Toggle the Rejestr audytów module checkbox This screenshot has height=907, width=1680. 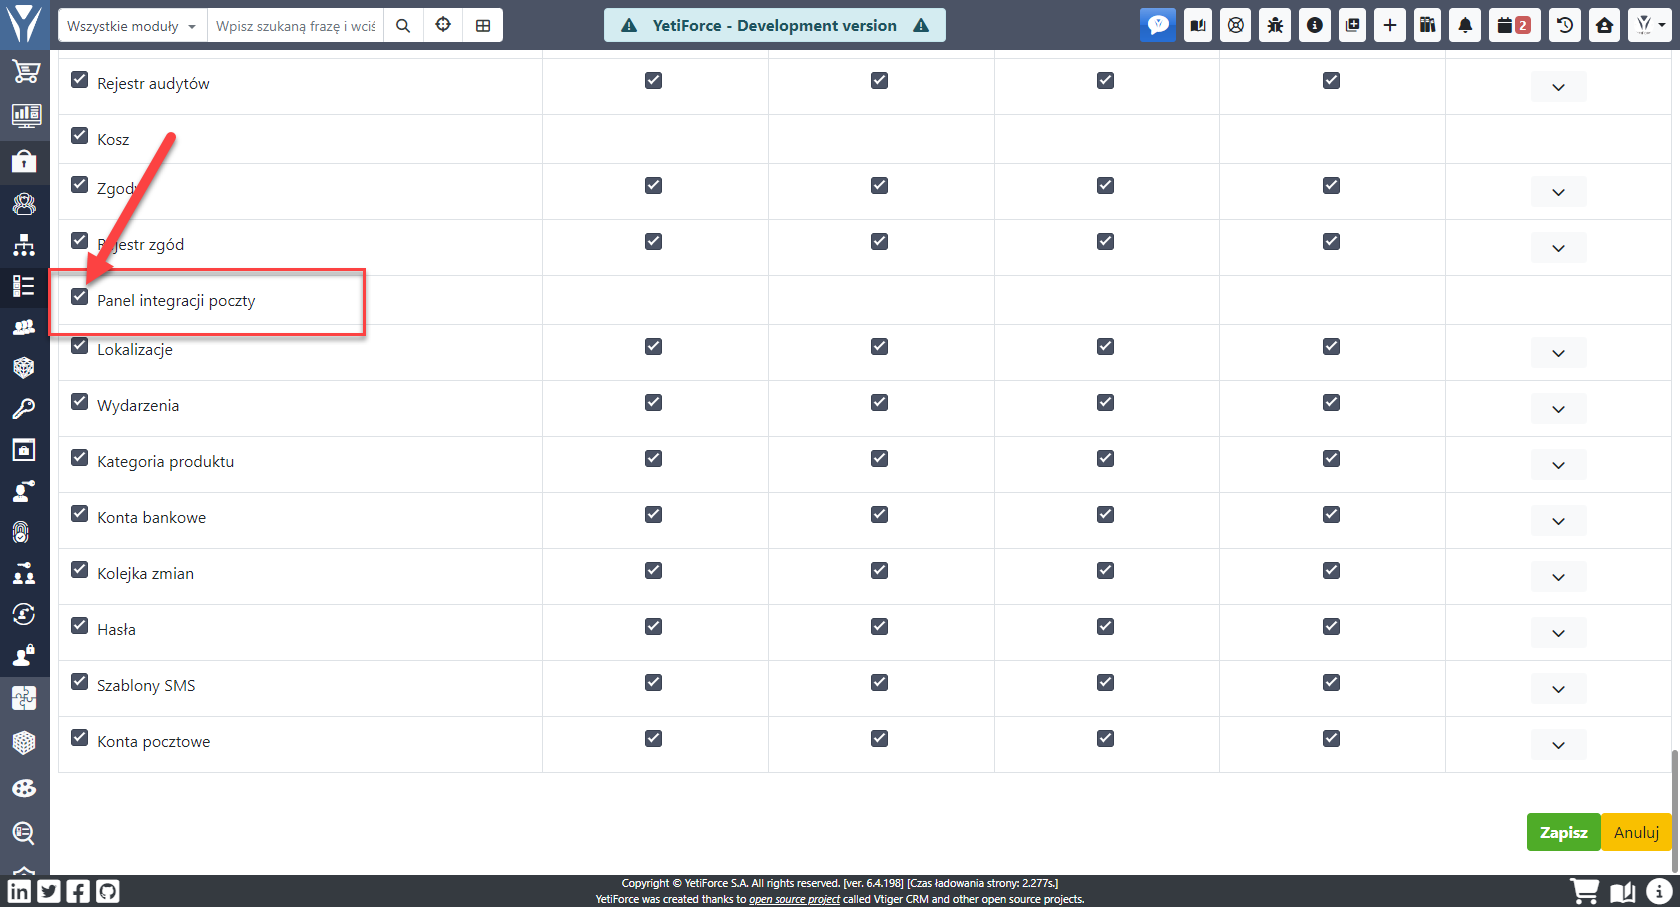[x=80, y=80]
